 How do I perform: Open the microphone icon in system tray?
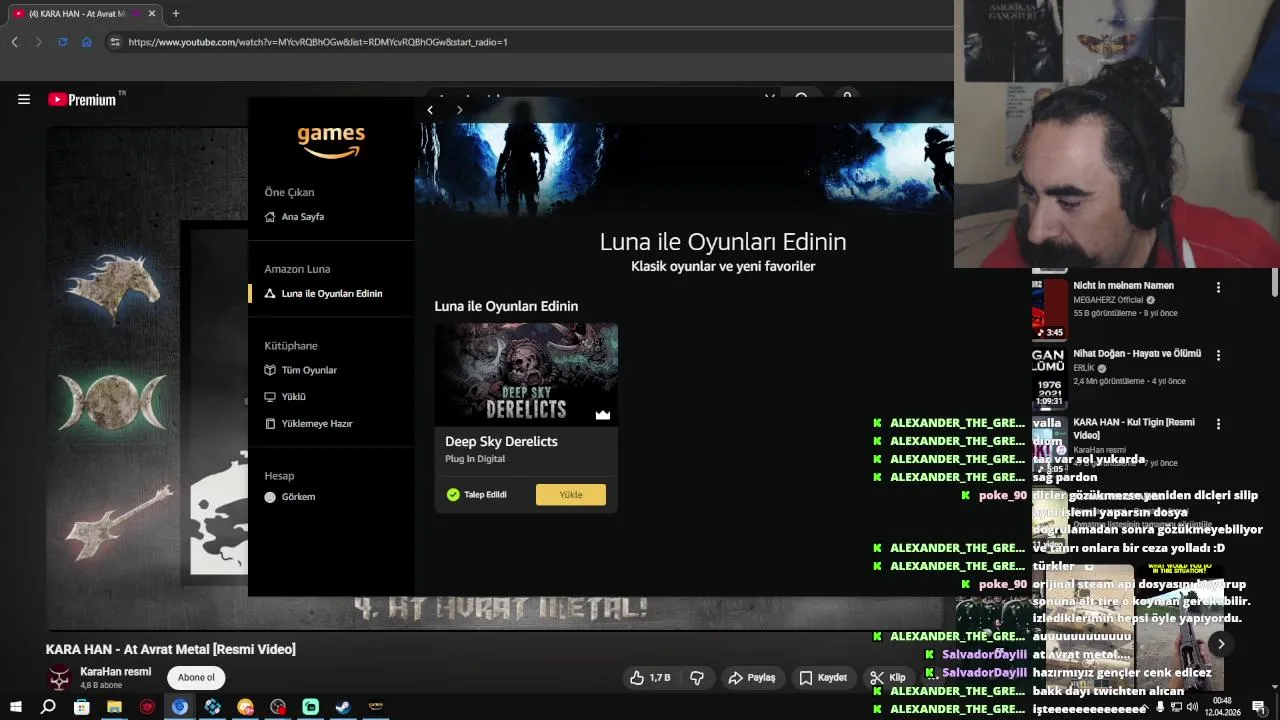(1160, 707)
